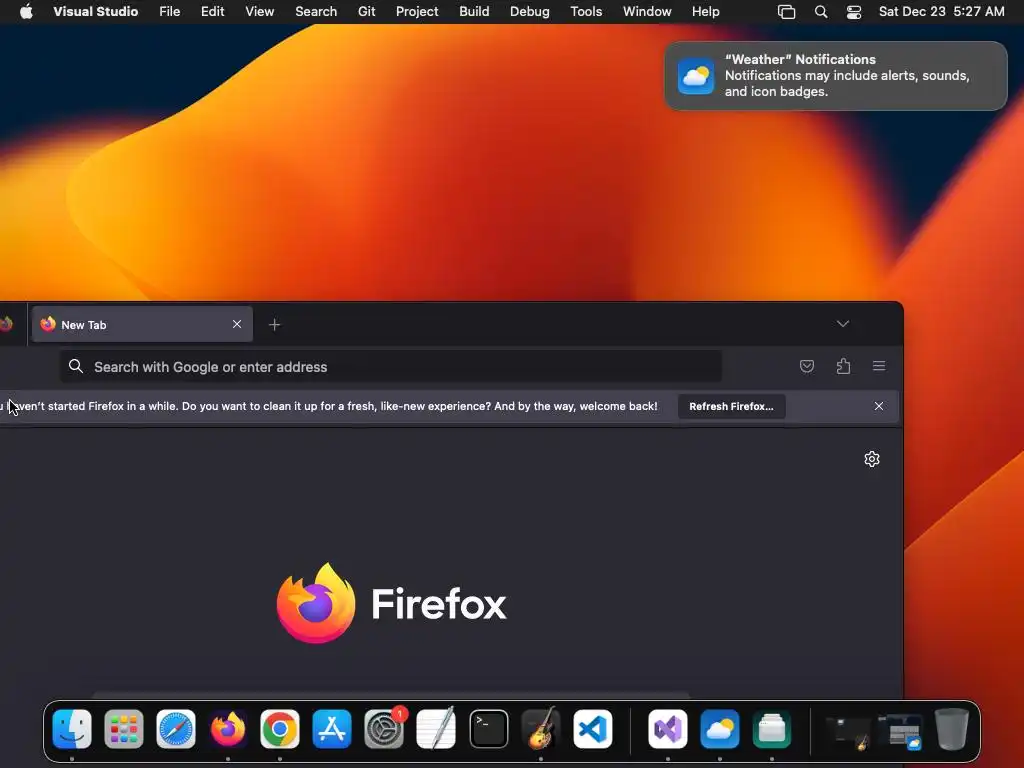Open the Debug menu
The image size is (1024, 768).
tap(530, 12)
